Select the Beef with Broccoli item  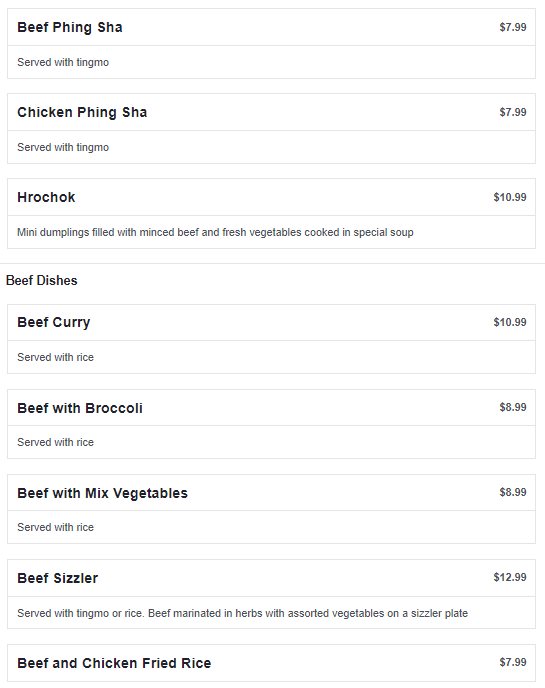click(80, 408)
